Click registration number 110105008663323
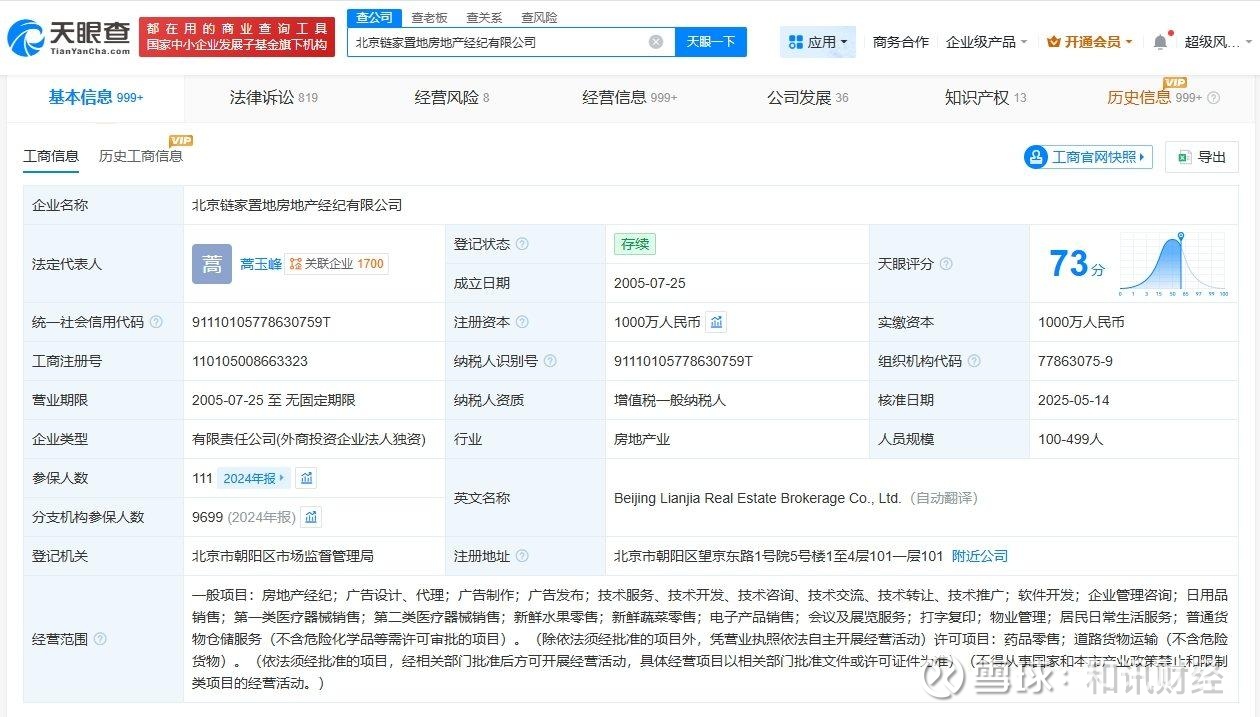This screenshot has height=717, width=1260. (250, 361)
